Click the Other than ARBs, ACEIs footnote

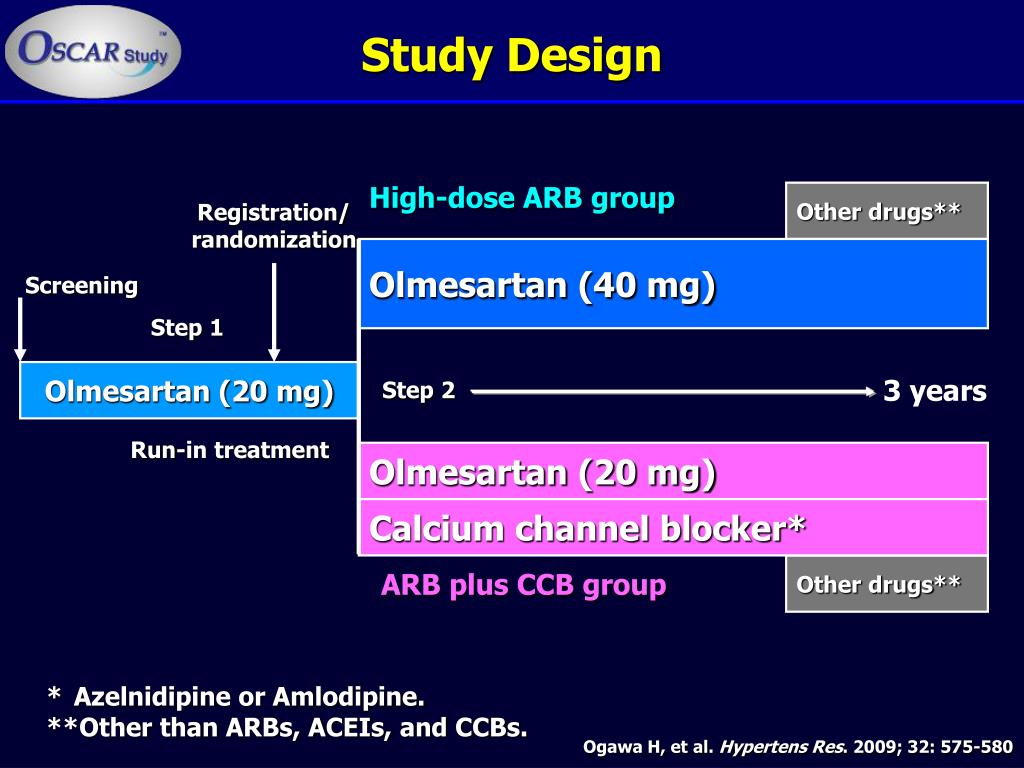pyautogui.click(x=287, y=727)
